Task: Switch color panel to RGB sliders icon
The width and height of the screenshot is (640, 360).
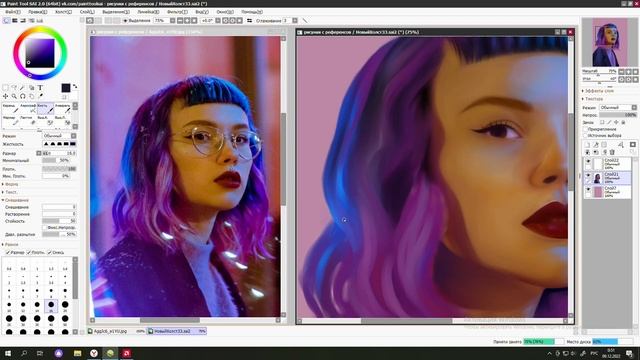Action: pyautogui.click(x=15, y=20)
